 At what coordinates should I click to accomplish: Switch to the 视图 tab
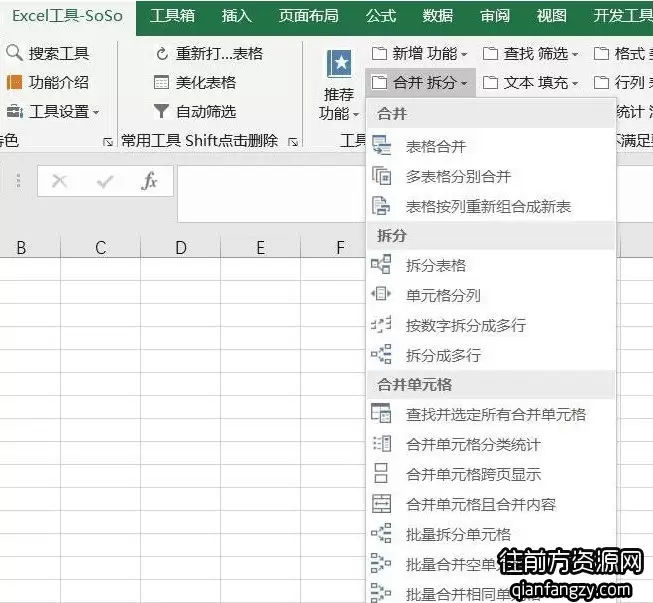pyautogui.click(x=551, y=16)
